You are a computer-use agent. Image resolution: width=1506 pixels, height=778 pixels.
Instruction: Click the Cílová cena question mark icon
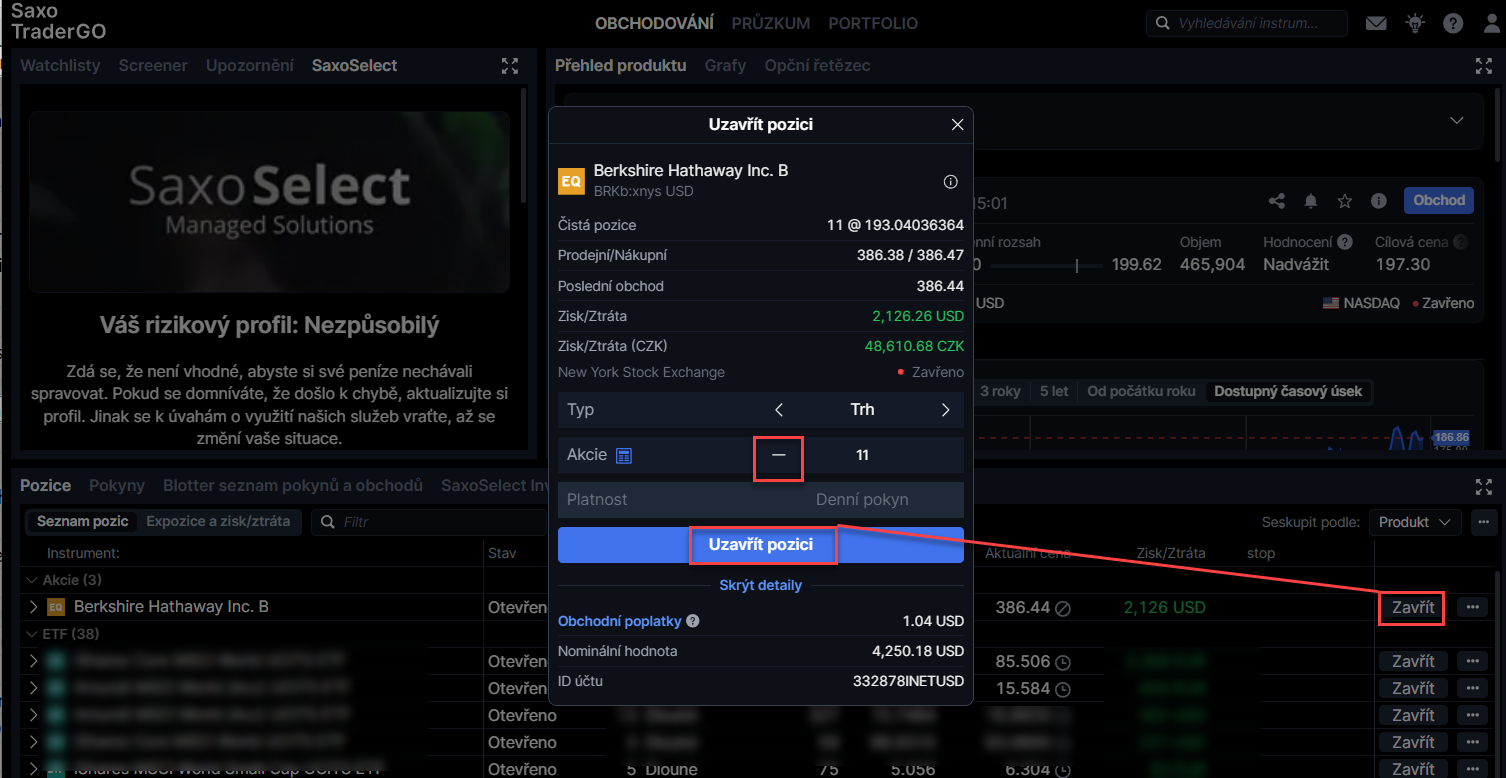1461,242
